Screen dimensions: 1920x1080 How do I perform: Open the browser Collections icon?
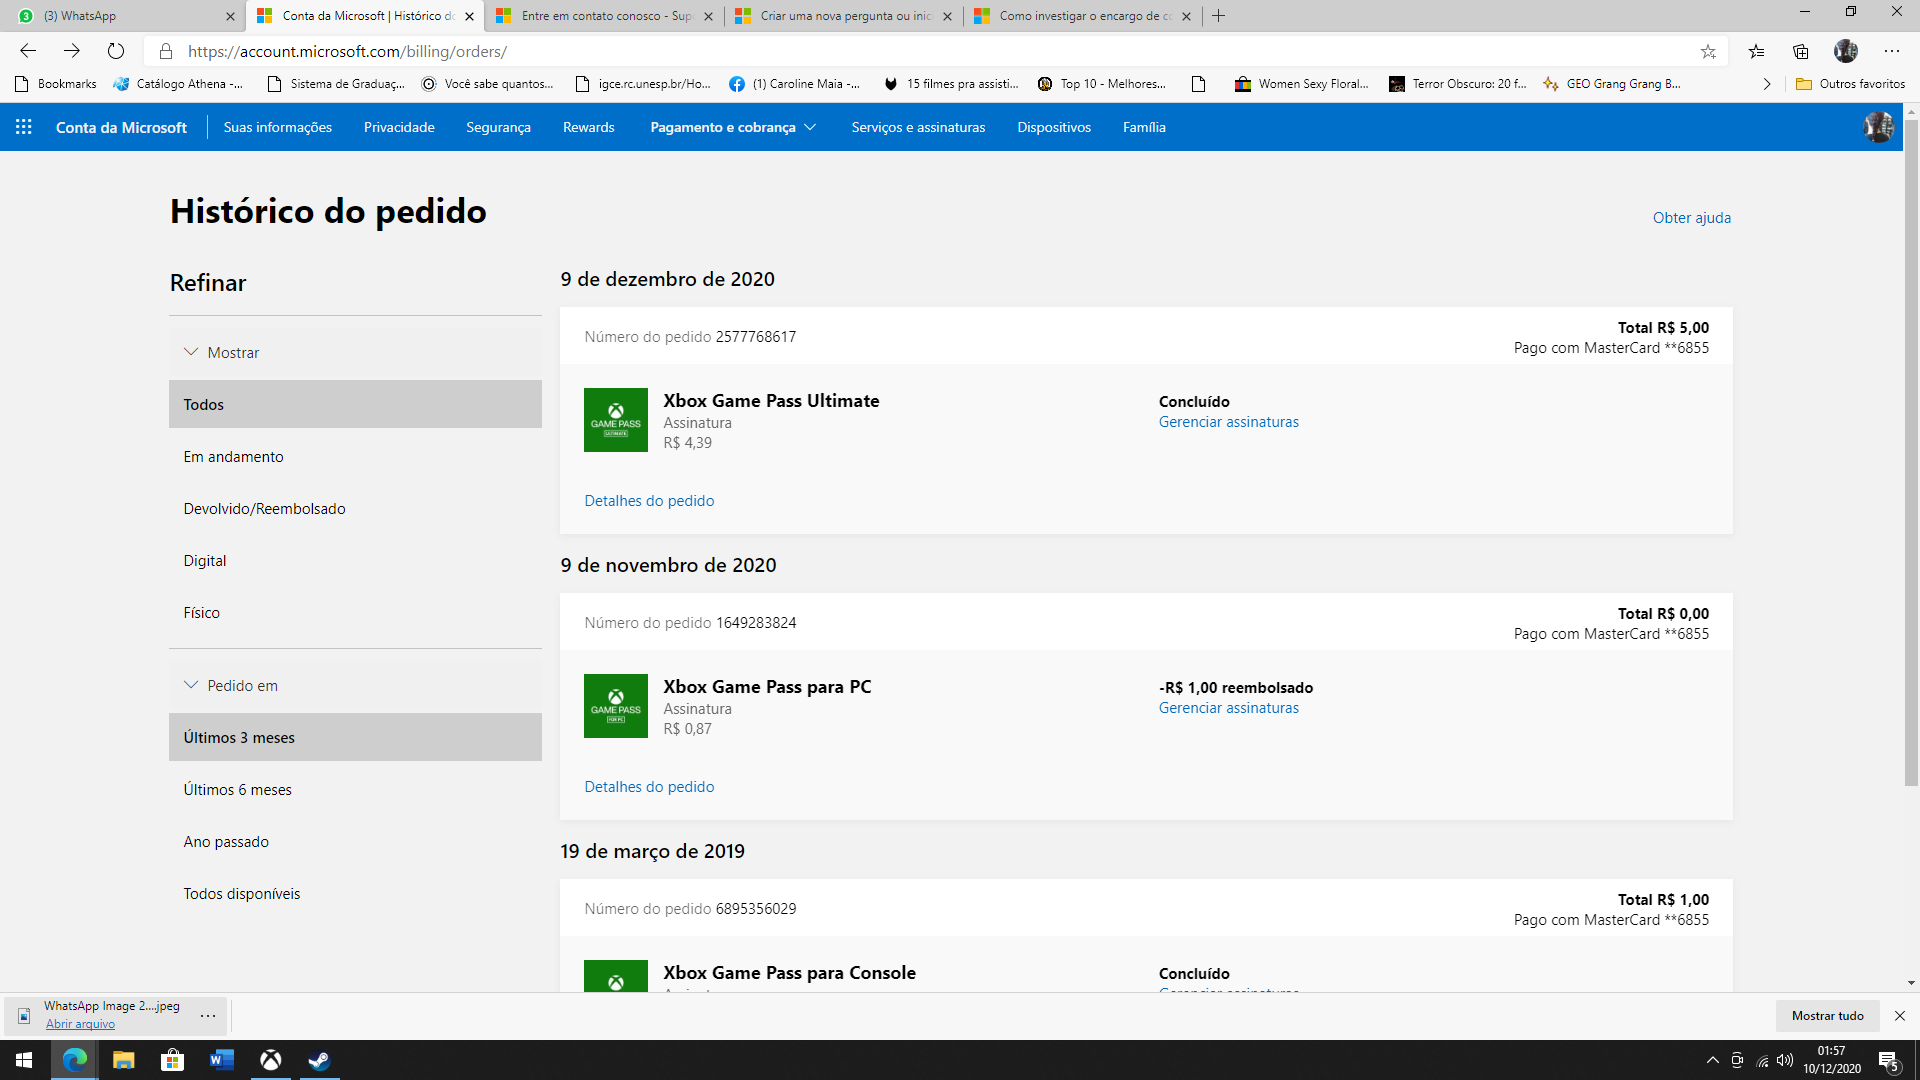(1801, 51)
